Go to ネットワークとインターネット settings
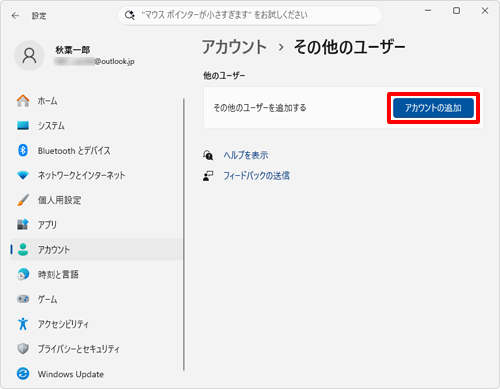 pos(97,175)
